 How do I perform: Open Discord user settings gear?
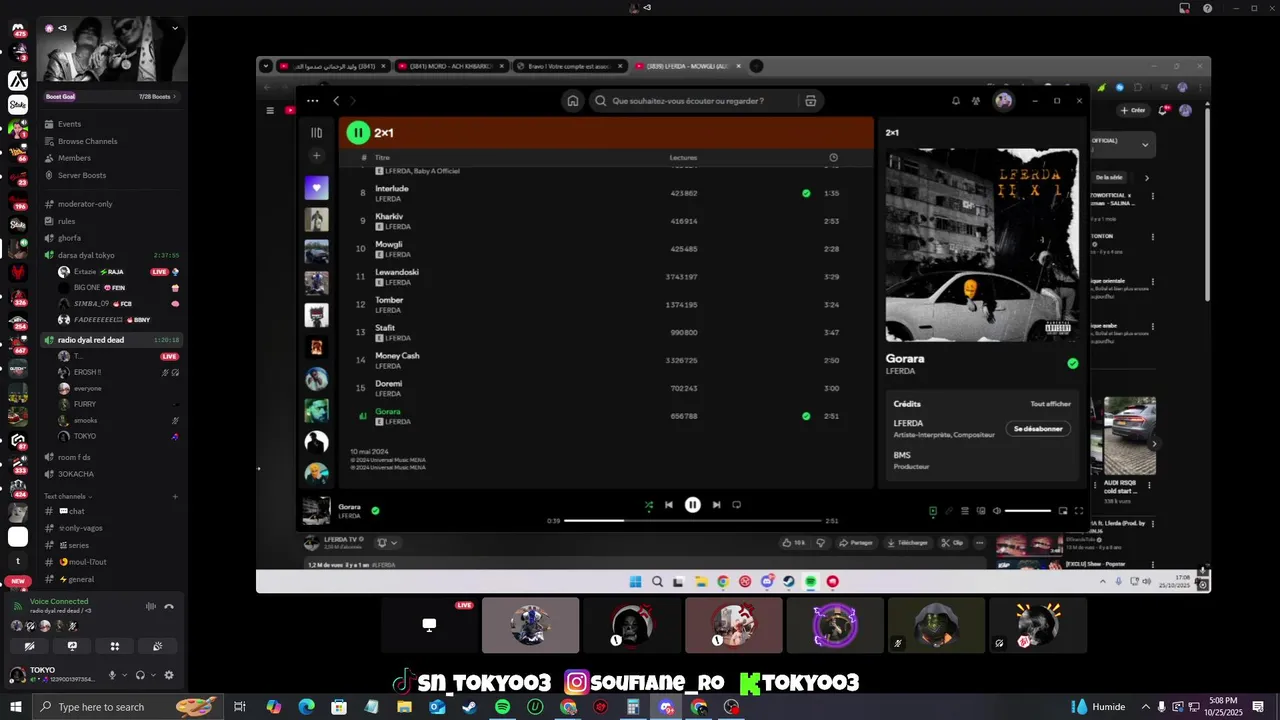click(168, 675)
